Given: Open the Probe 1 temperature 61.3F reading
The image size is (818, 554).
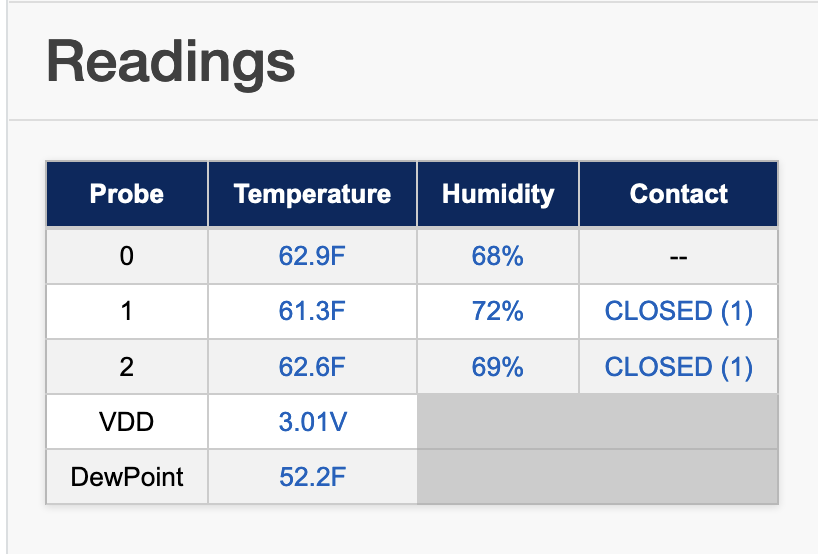Looking at the screenshot, I should pyautogui.click(x=312, y=311).
